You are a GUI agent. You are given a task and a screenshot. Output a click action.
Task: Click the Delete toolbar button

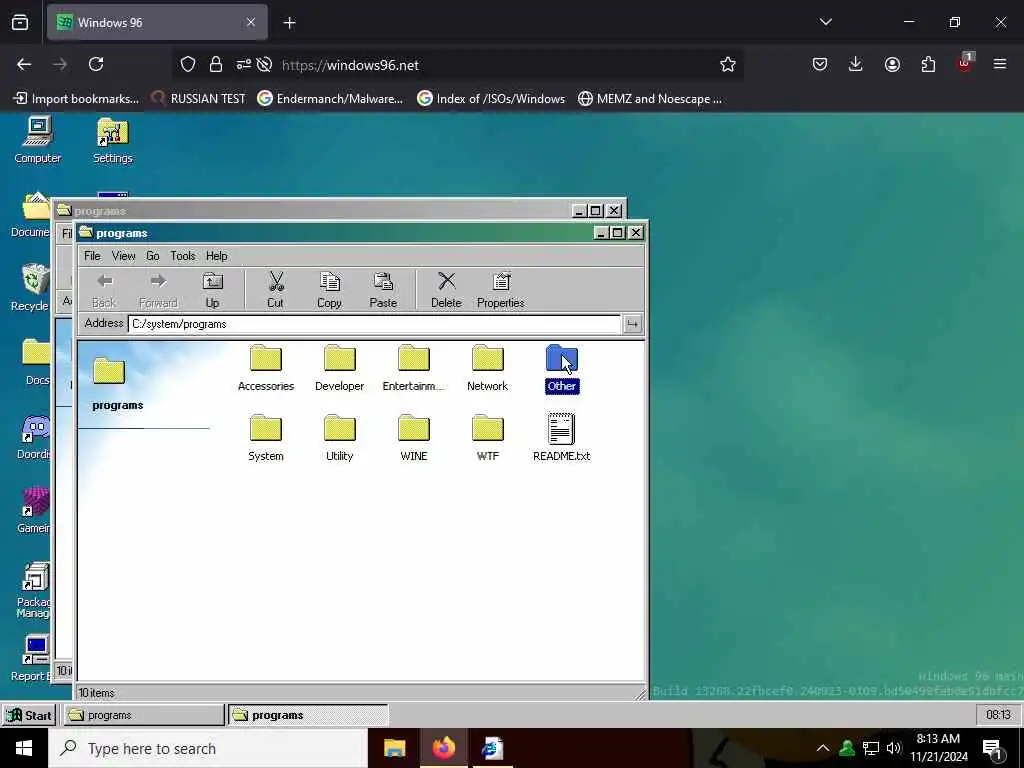click(446, 290)
